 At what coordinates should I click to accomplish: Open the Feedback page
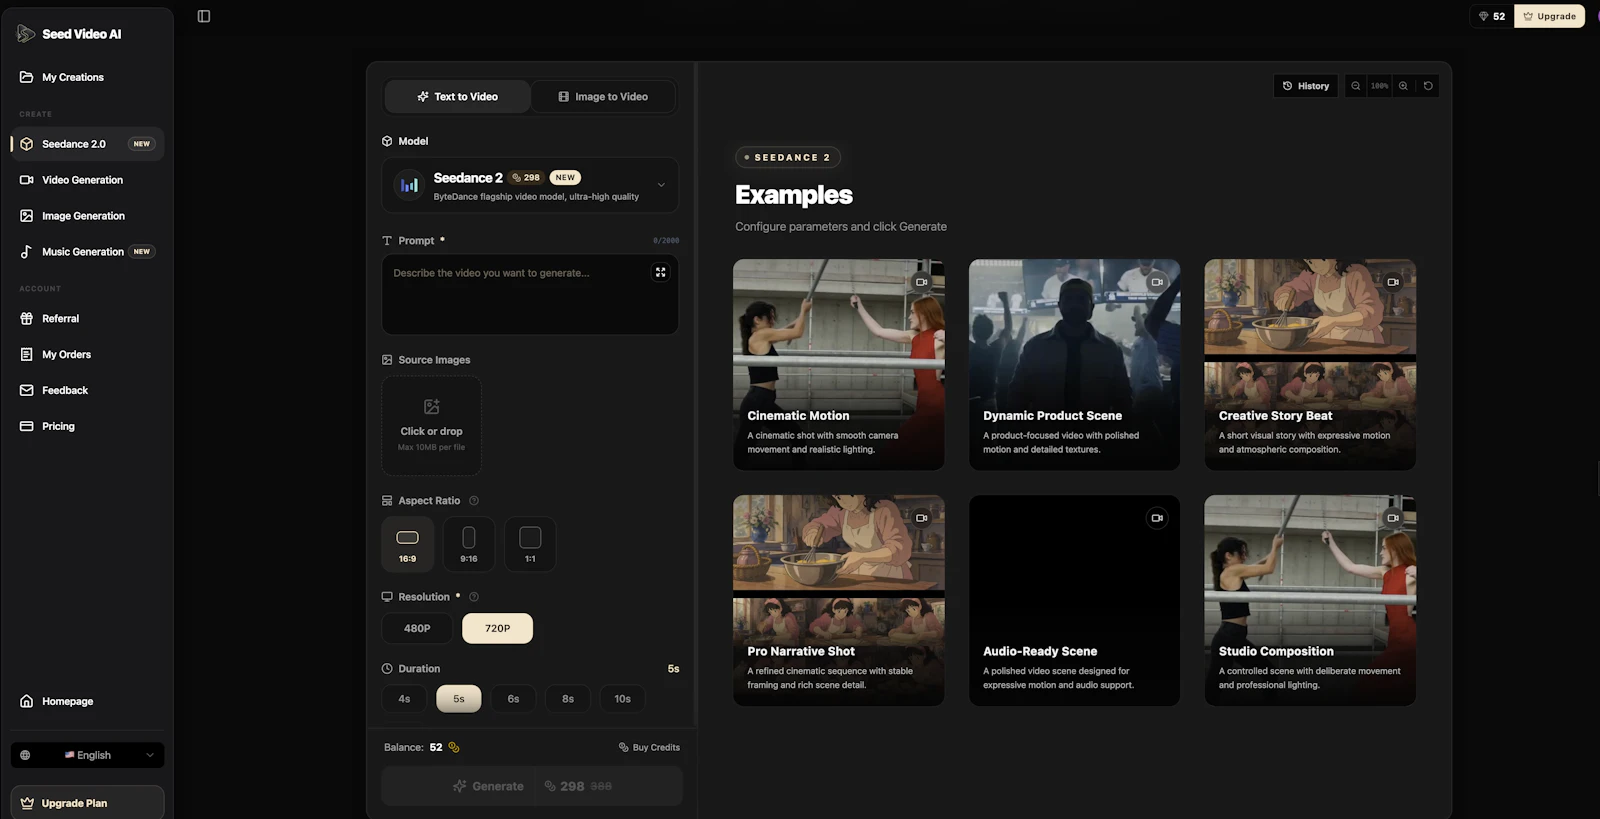pos(87,391)
